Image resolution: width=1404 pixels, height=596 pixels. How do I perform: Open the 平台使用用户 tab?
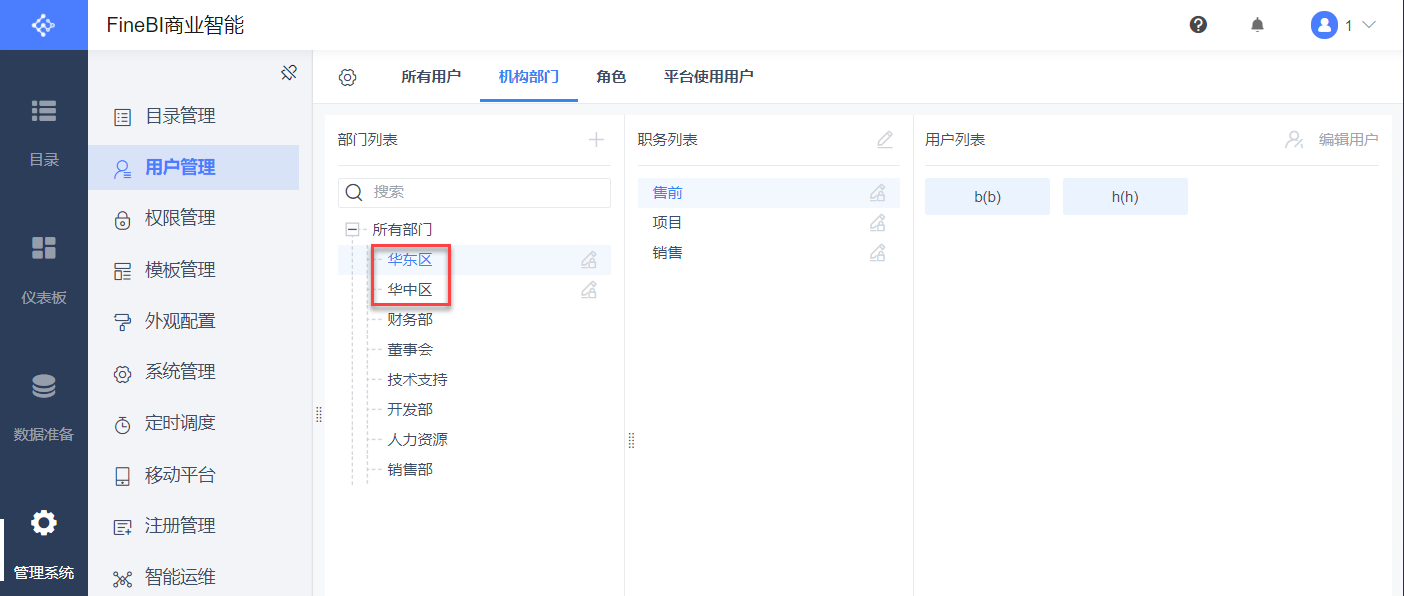pos(708,77)
